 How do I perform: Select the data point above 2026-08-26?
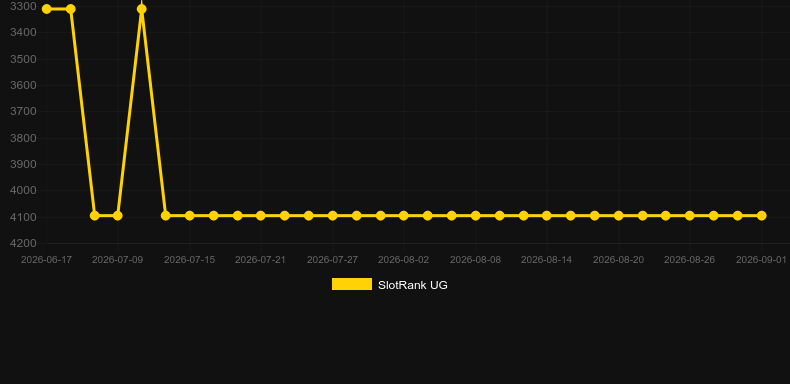coord(690,216)
